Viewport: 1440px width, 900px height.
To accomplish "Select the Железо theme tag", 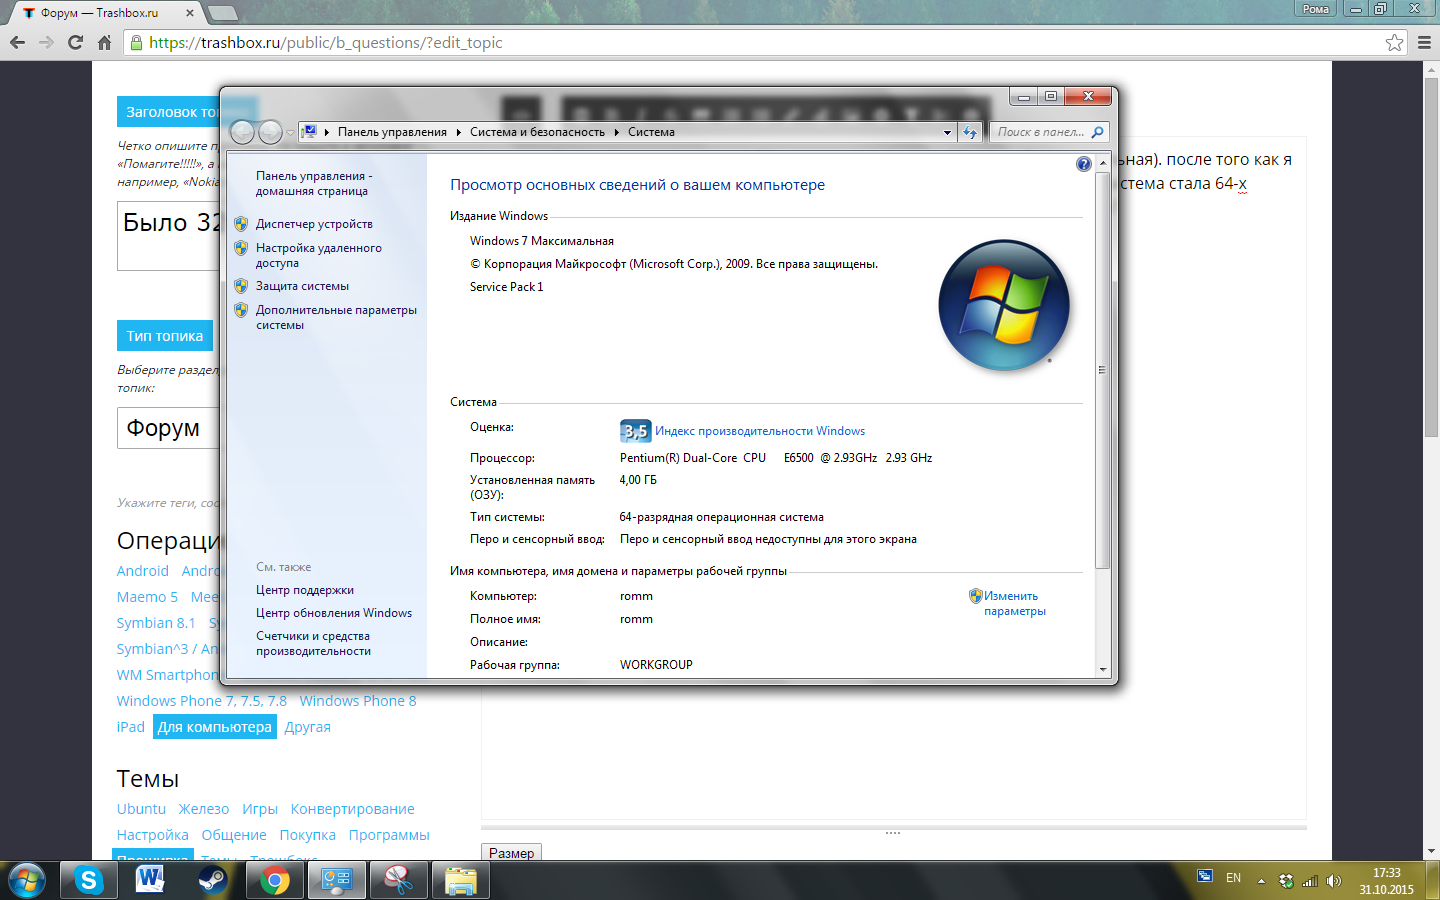I will [x=204, y=809].
